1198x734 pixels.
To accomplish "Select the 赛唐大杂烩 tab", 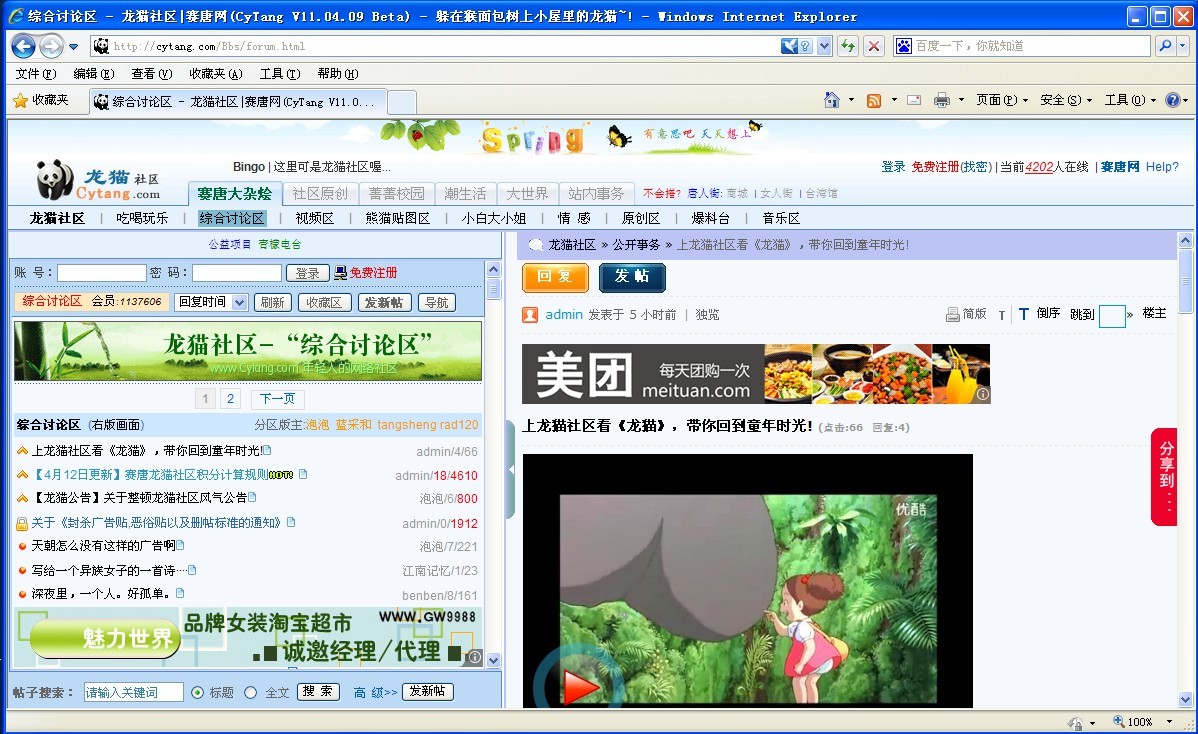I will click(x=235, y=194).
